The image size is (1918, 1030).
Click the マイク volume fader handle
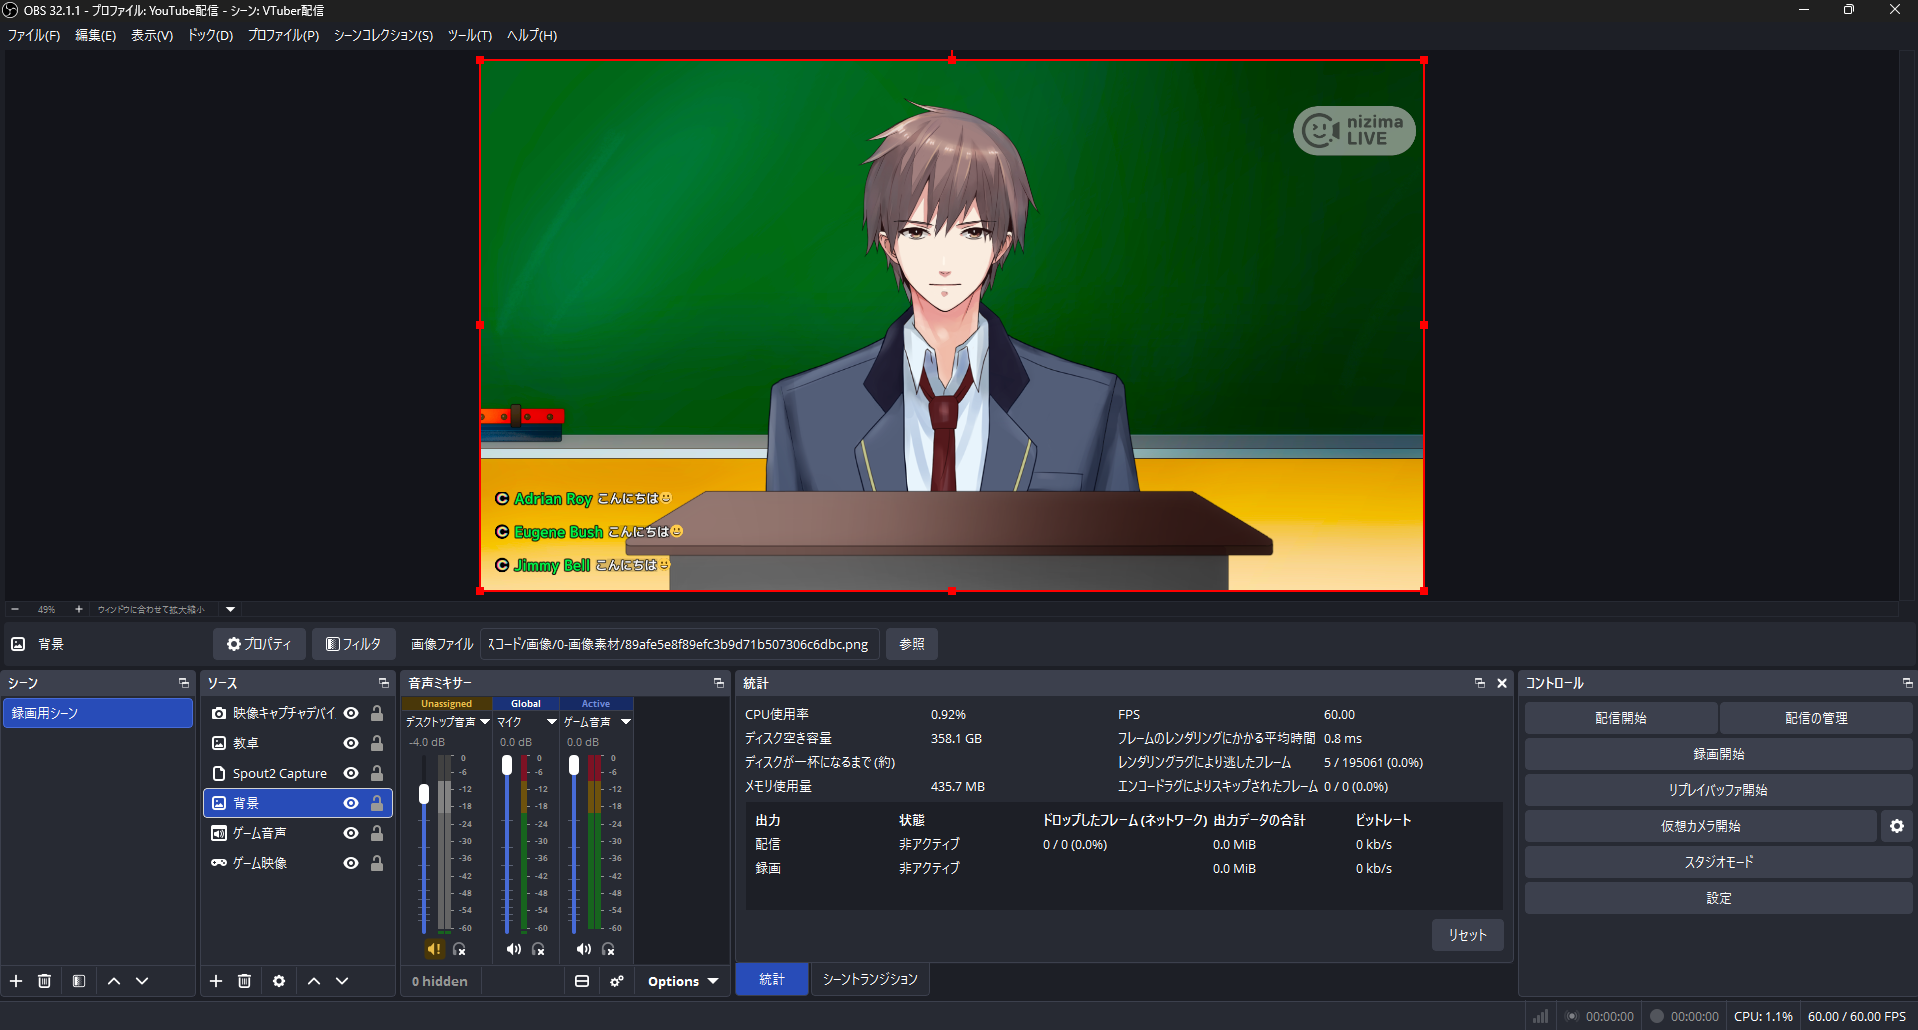(x=507, y=765)
